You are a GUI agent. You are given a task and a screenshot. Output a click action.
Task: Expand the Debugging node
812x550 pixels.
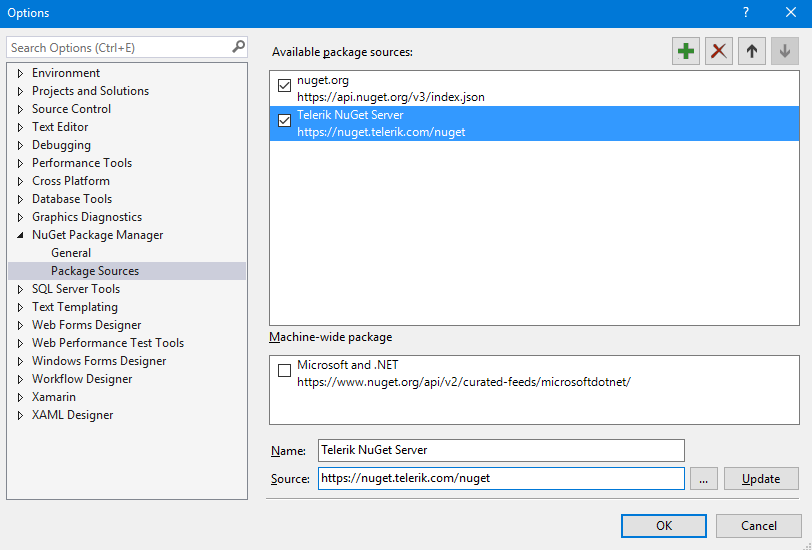(x=20, y=146)
